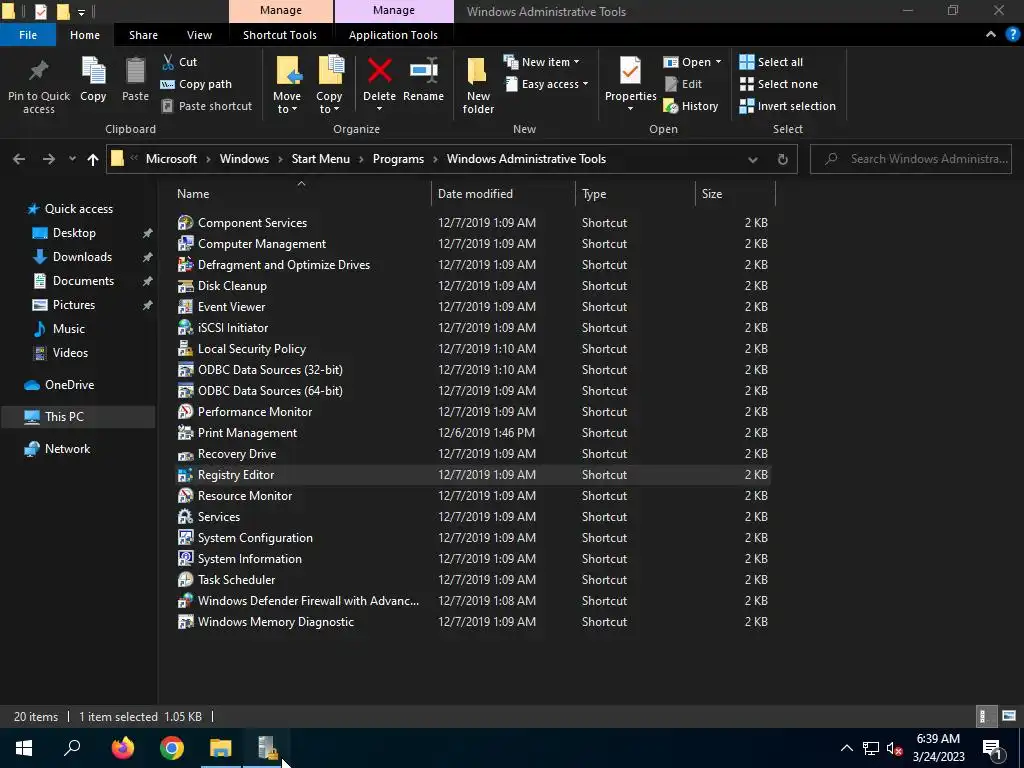Select Downloads in Quick access

pos(82,257)
